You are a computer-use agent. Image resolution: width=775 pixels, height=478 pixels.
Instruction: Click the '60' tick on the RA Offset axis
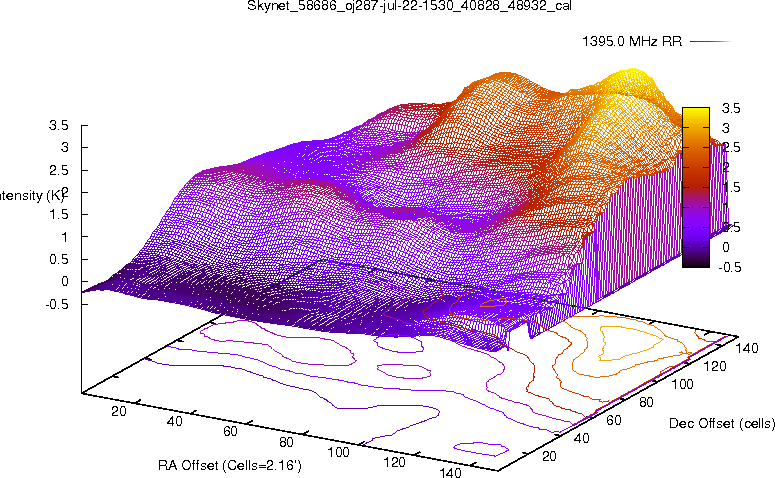[x=230, y=431]
